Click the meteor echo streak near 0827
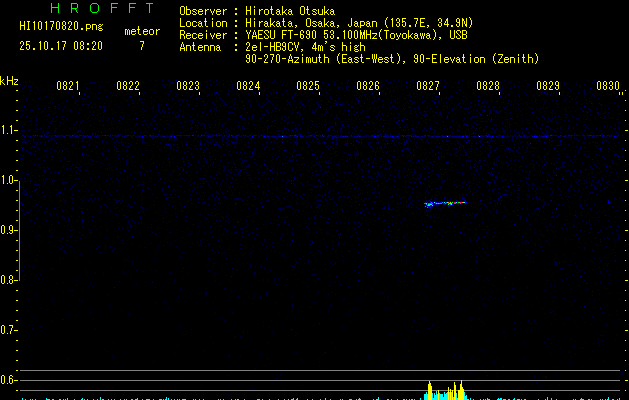629x400 pixels. [x=445, y=203]
